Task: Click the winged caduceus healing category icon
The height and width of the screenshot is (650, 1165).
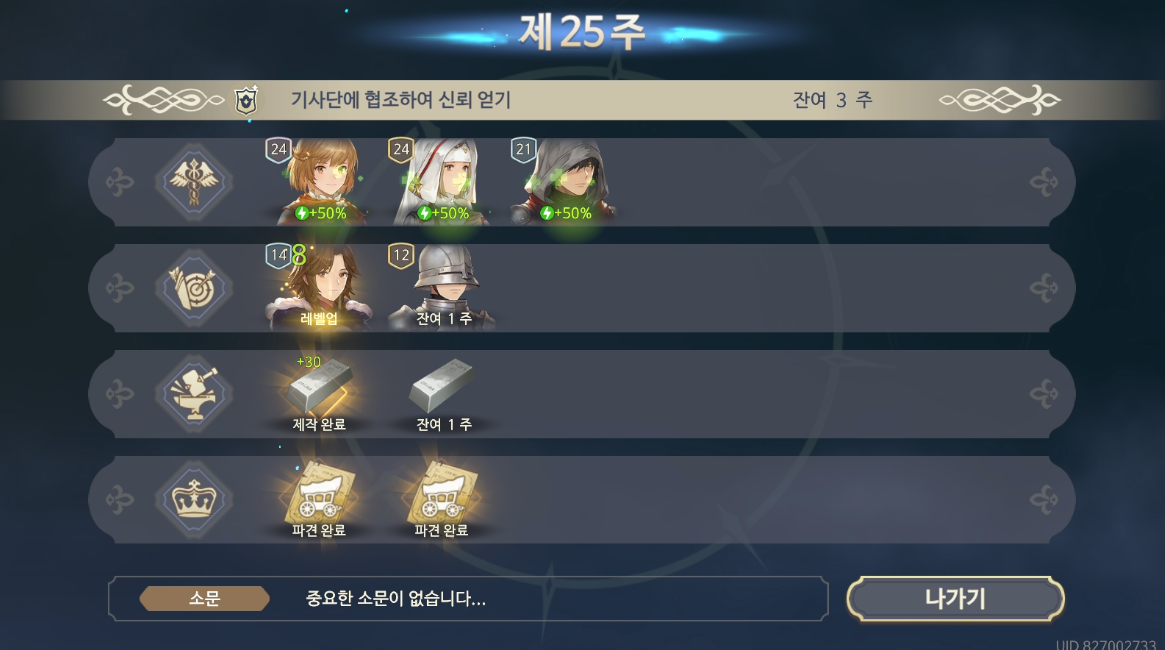Action: 194,181
